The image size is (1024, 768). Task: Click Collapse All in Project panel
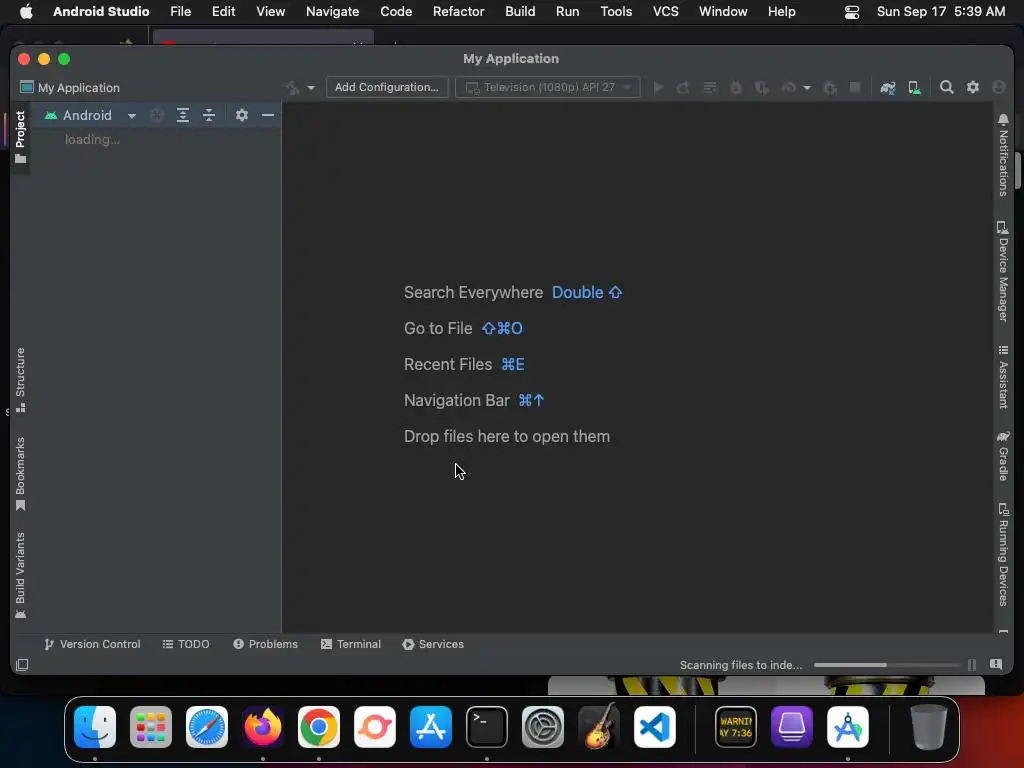tap(209, 115)
